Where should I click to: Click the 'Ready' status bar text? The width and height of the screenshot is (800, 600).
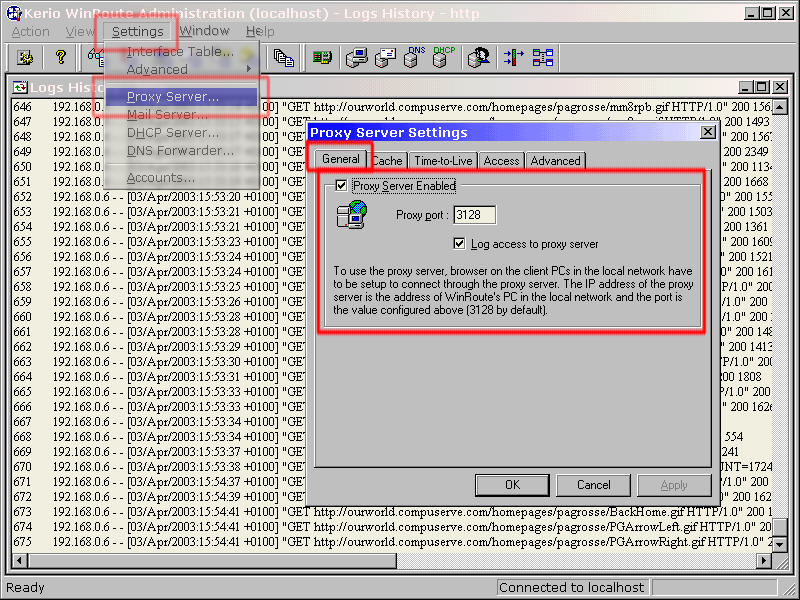pyautogui.click(x=26, y=588)
